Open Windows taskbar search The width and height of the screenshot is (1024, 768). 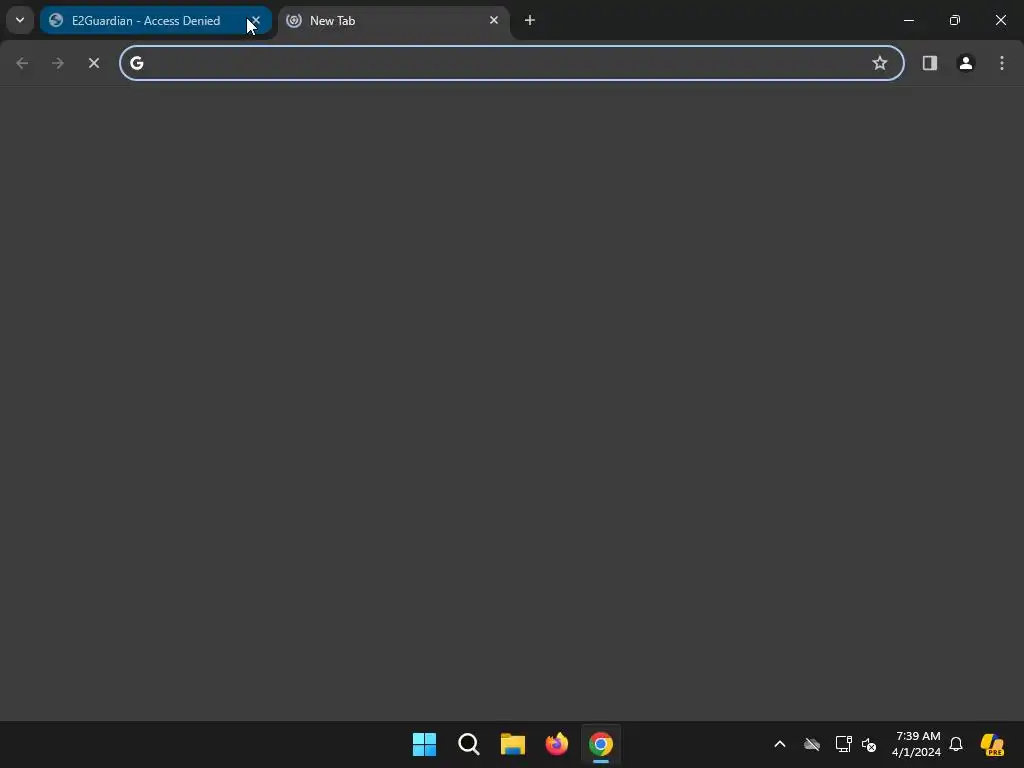coord(468,744)
